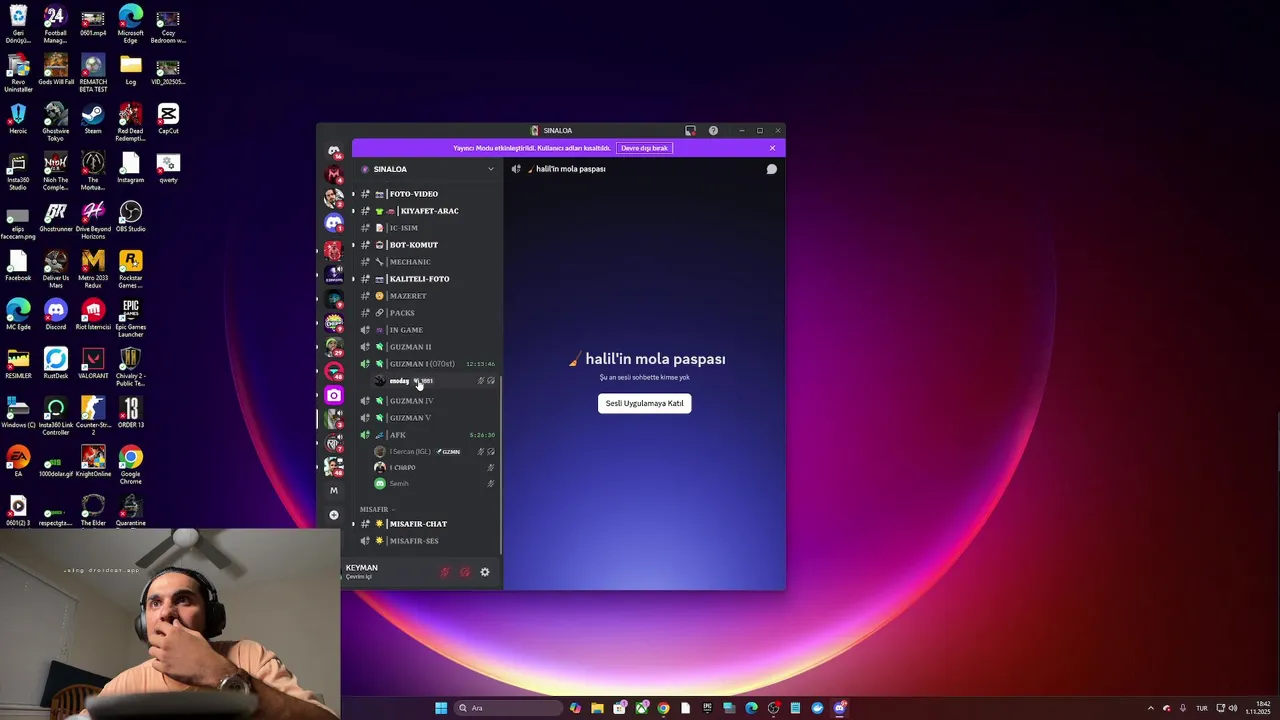Join GUZMAN IV voice channel
Image resolution: width=1280 pixels, height=720 pixels.
[x=425, y=401]
